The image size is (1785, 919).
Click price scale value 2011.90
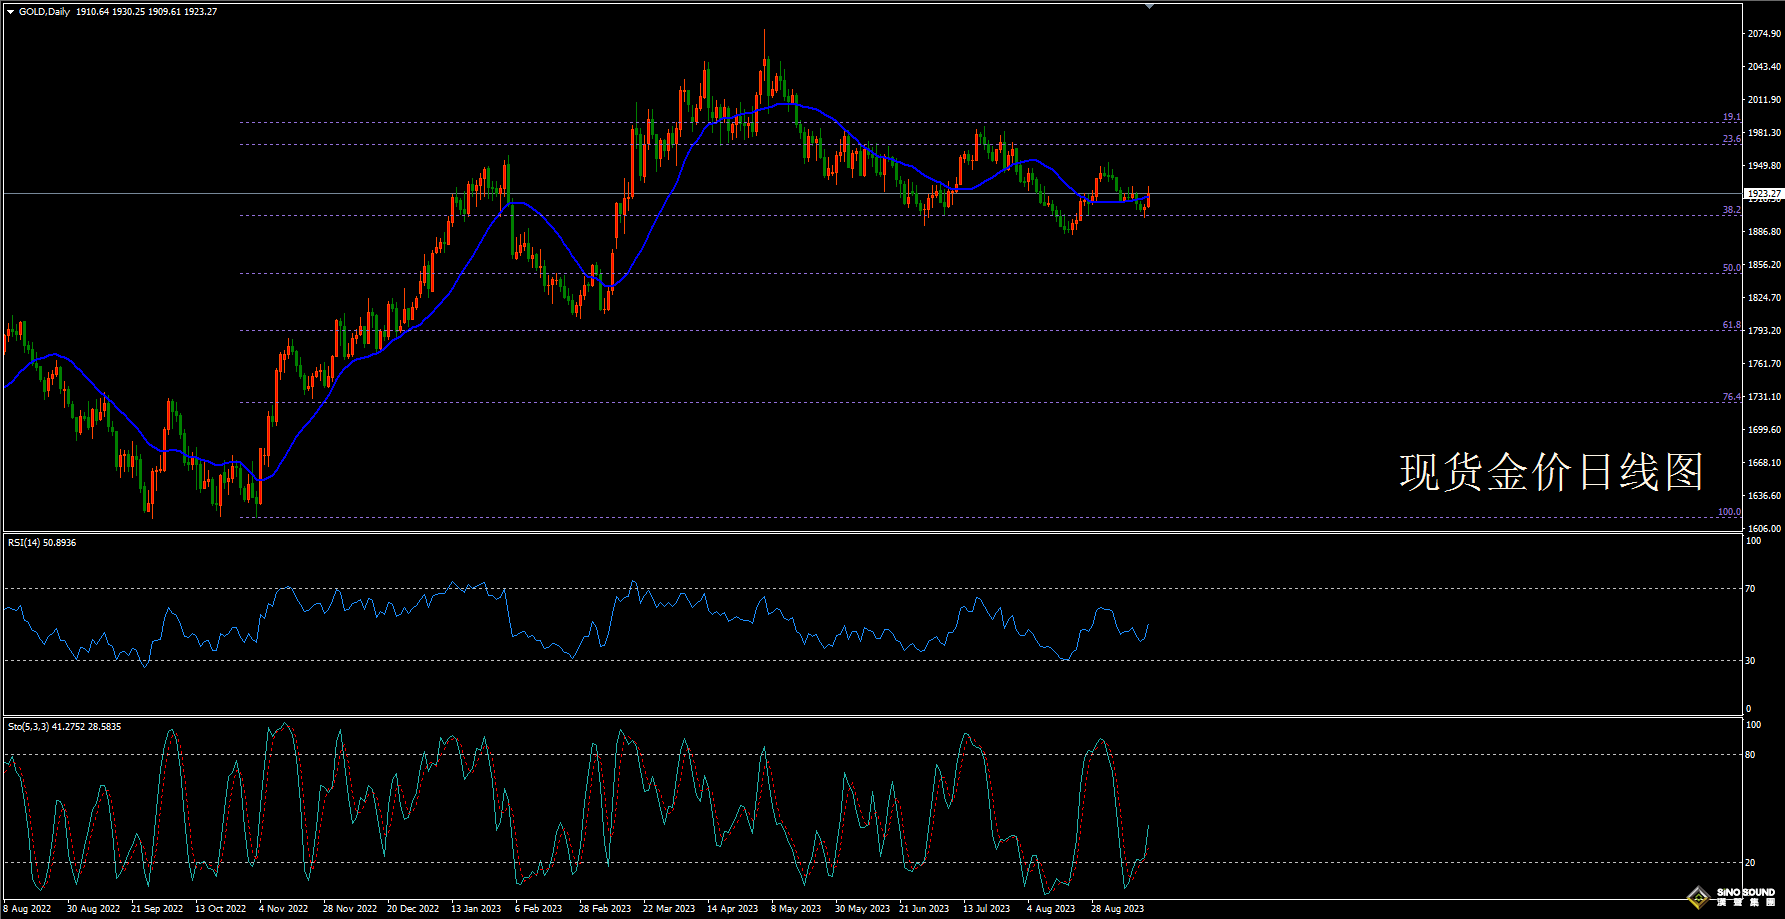(x=1764, y=99)
